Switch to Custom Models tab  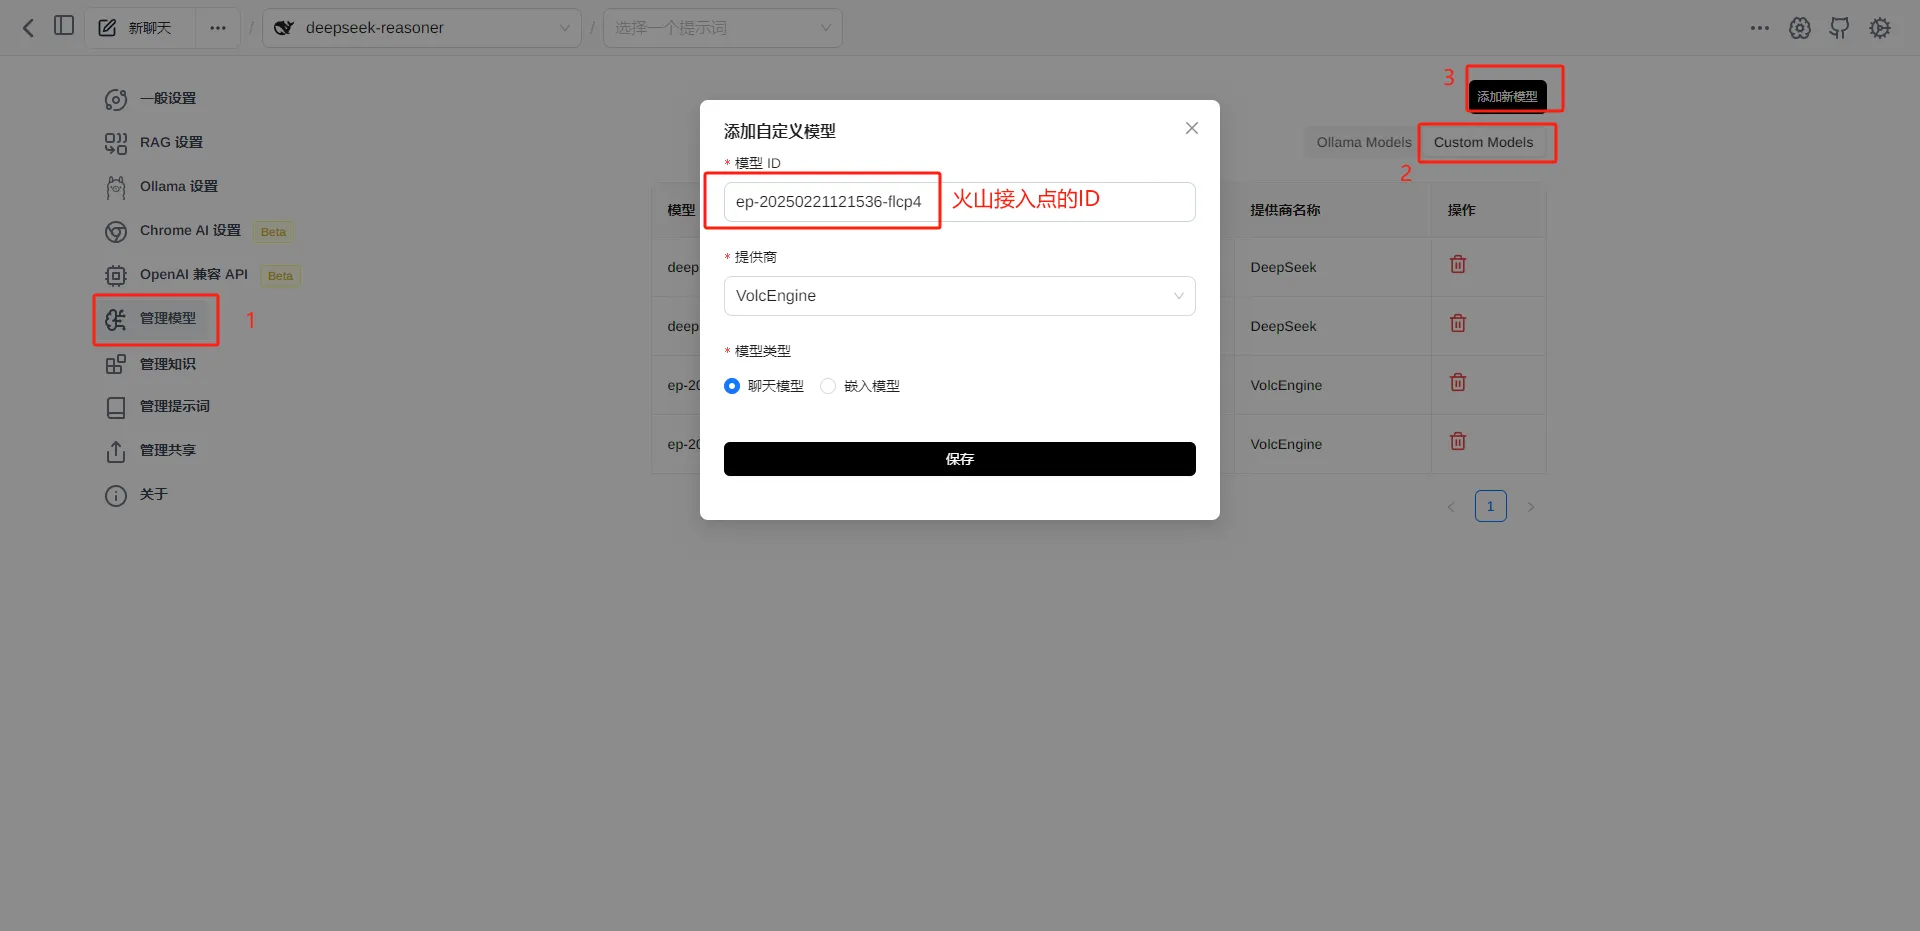(x=1483, y=142)
